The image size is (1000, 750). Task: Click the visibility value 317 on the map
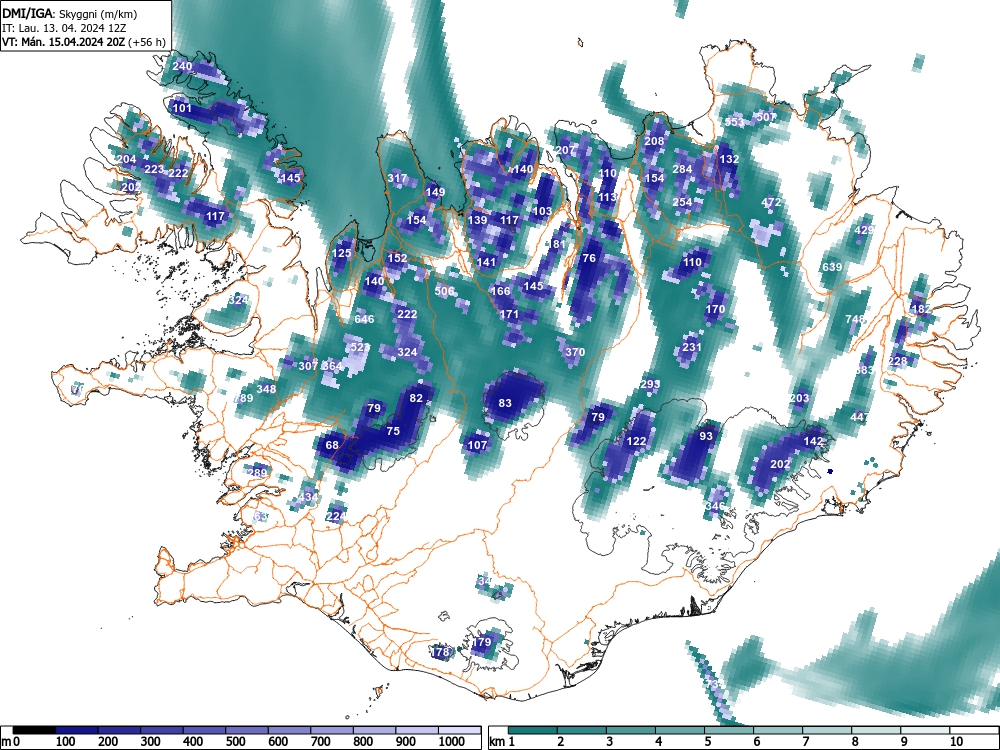point(397,178)
